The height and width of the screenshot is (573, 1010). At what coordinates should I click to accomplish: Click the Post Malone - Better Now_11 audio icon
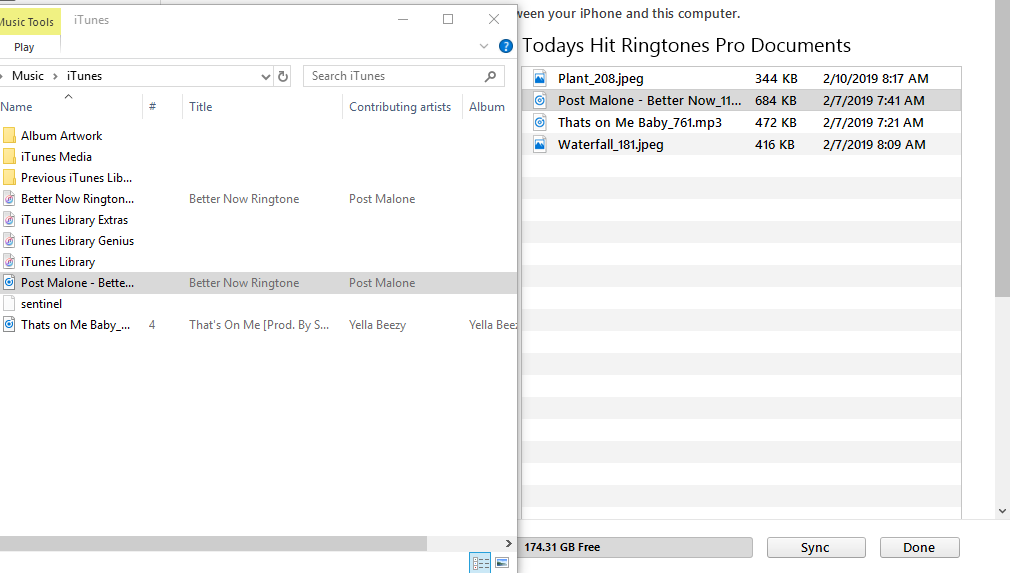[540, 100]
